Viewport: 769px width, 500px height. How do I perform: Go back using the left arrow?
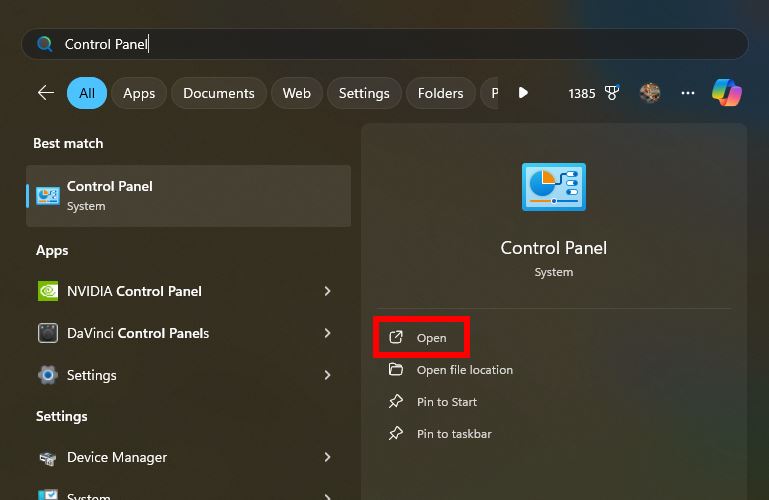pyautogui.click(x=46, y=93)
